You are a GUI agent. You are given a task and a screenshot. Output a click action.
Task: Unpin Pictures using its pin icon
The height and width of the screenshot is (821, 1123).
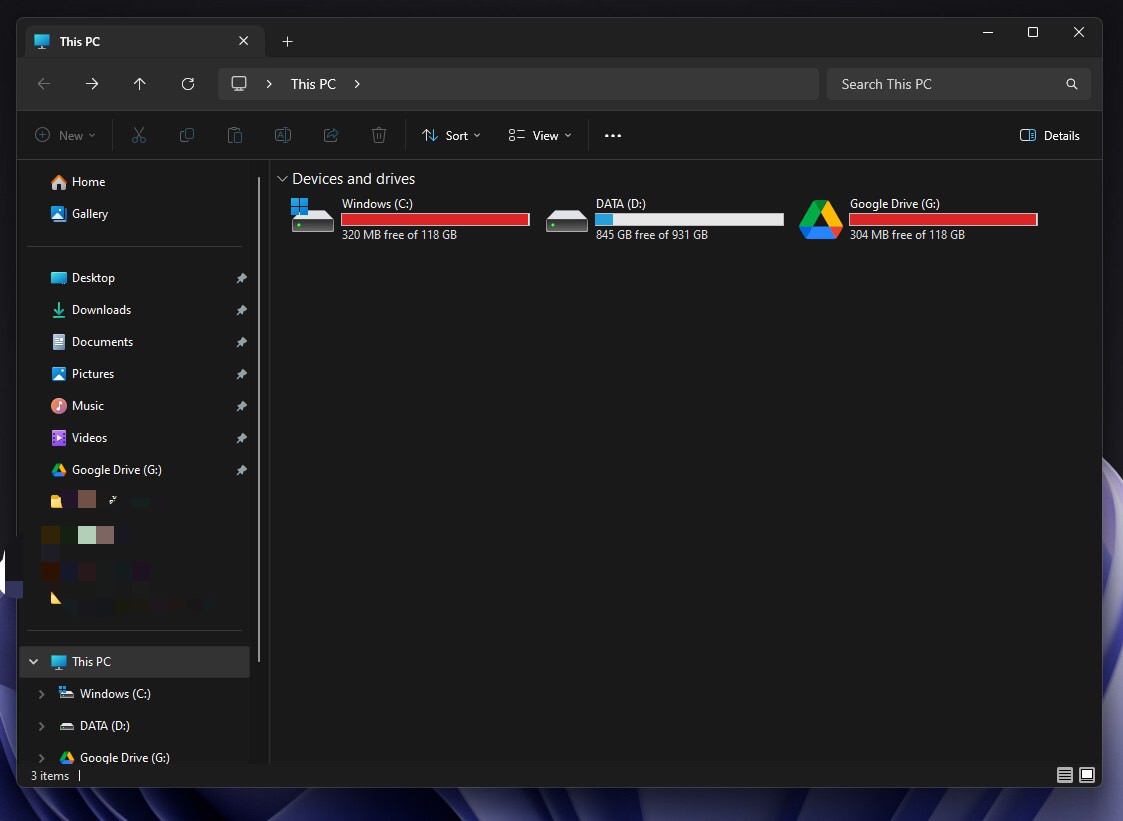(241, 374)
